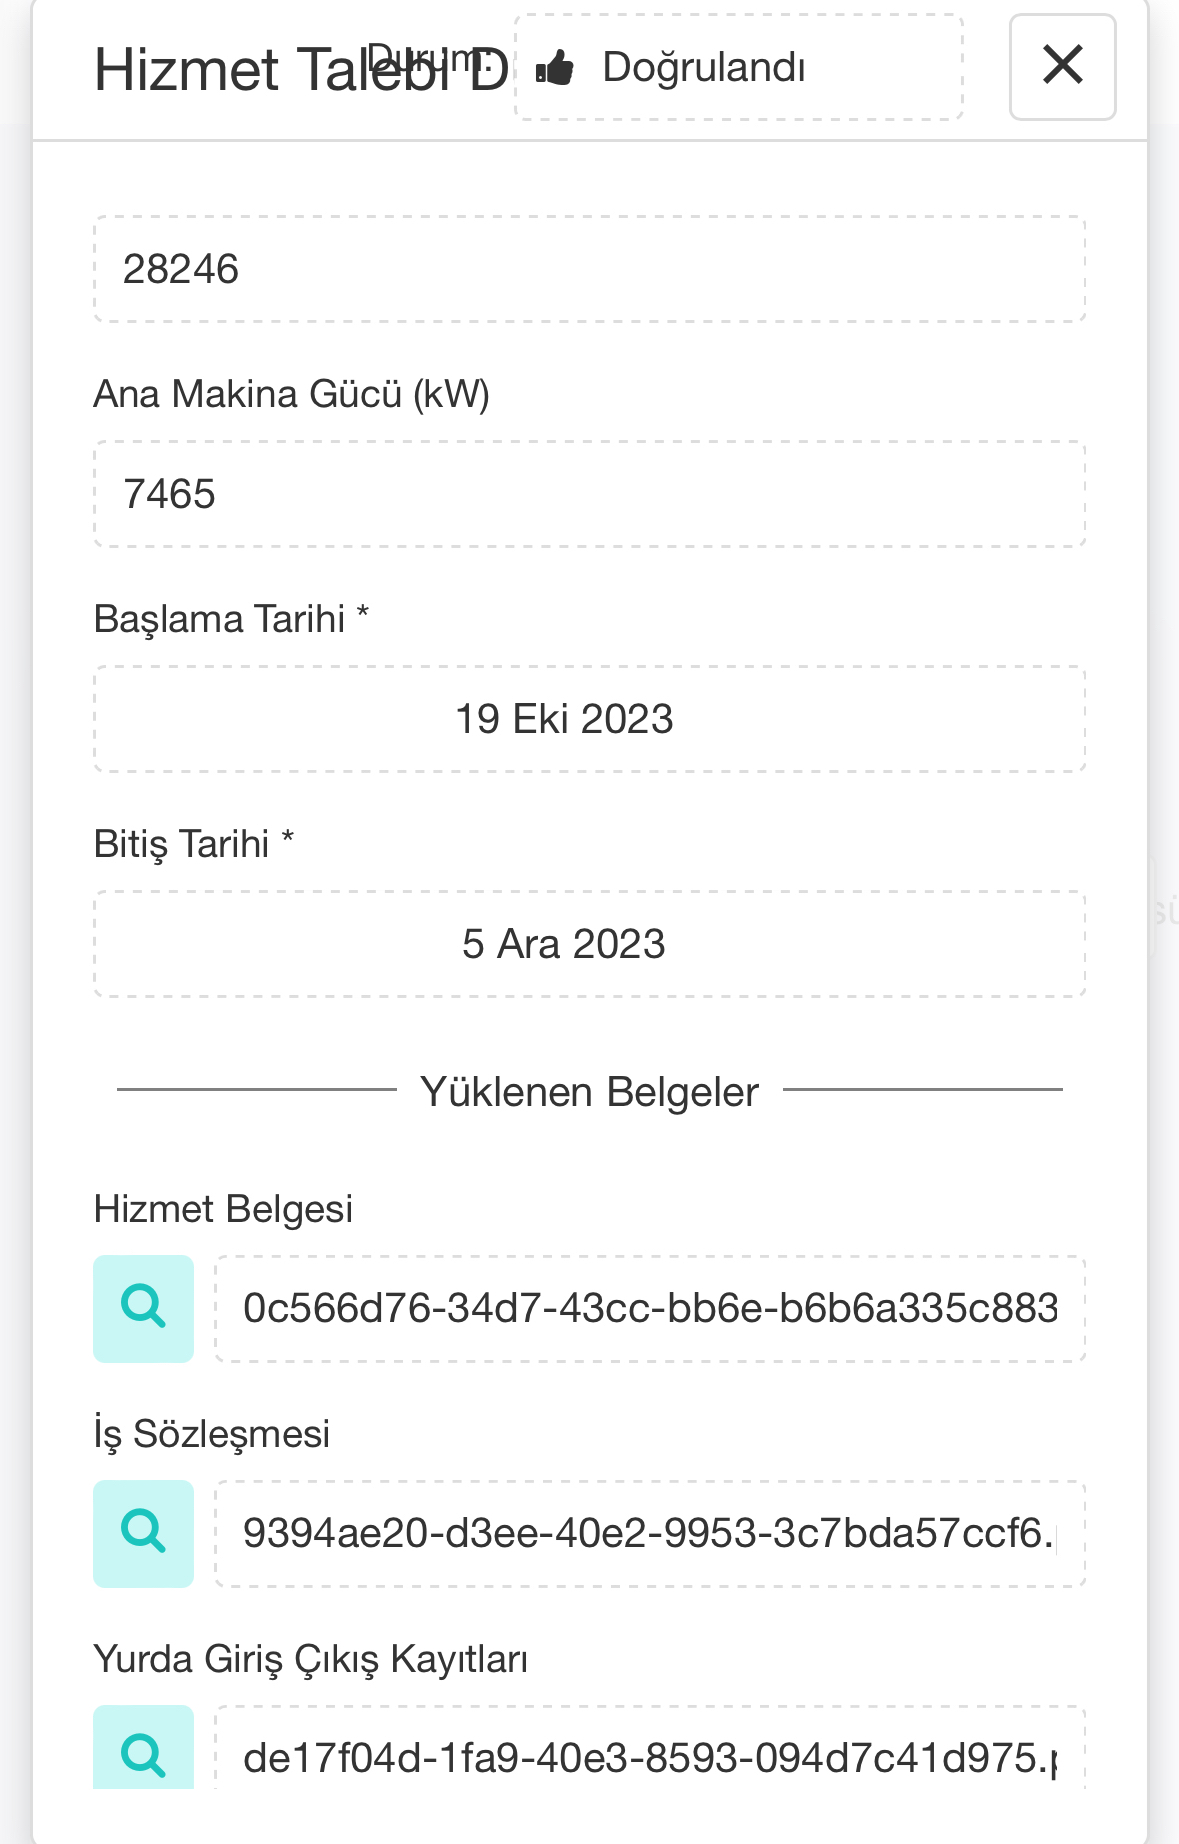Close the Hizmet Talebi dialog

1062,67
